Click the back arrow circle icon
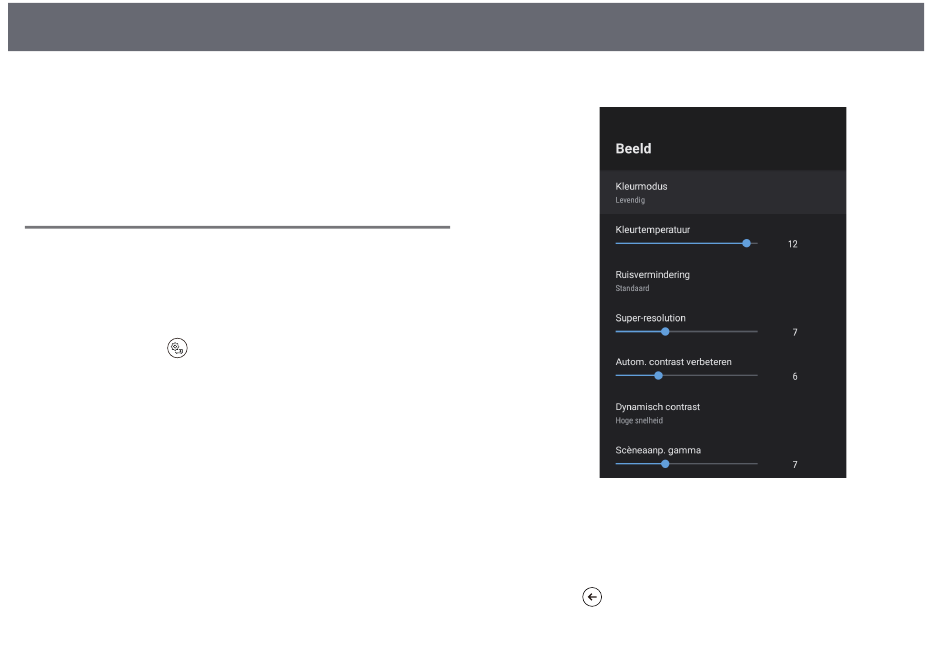This screenshot has height=659, width=950. 591,597
